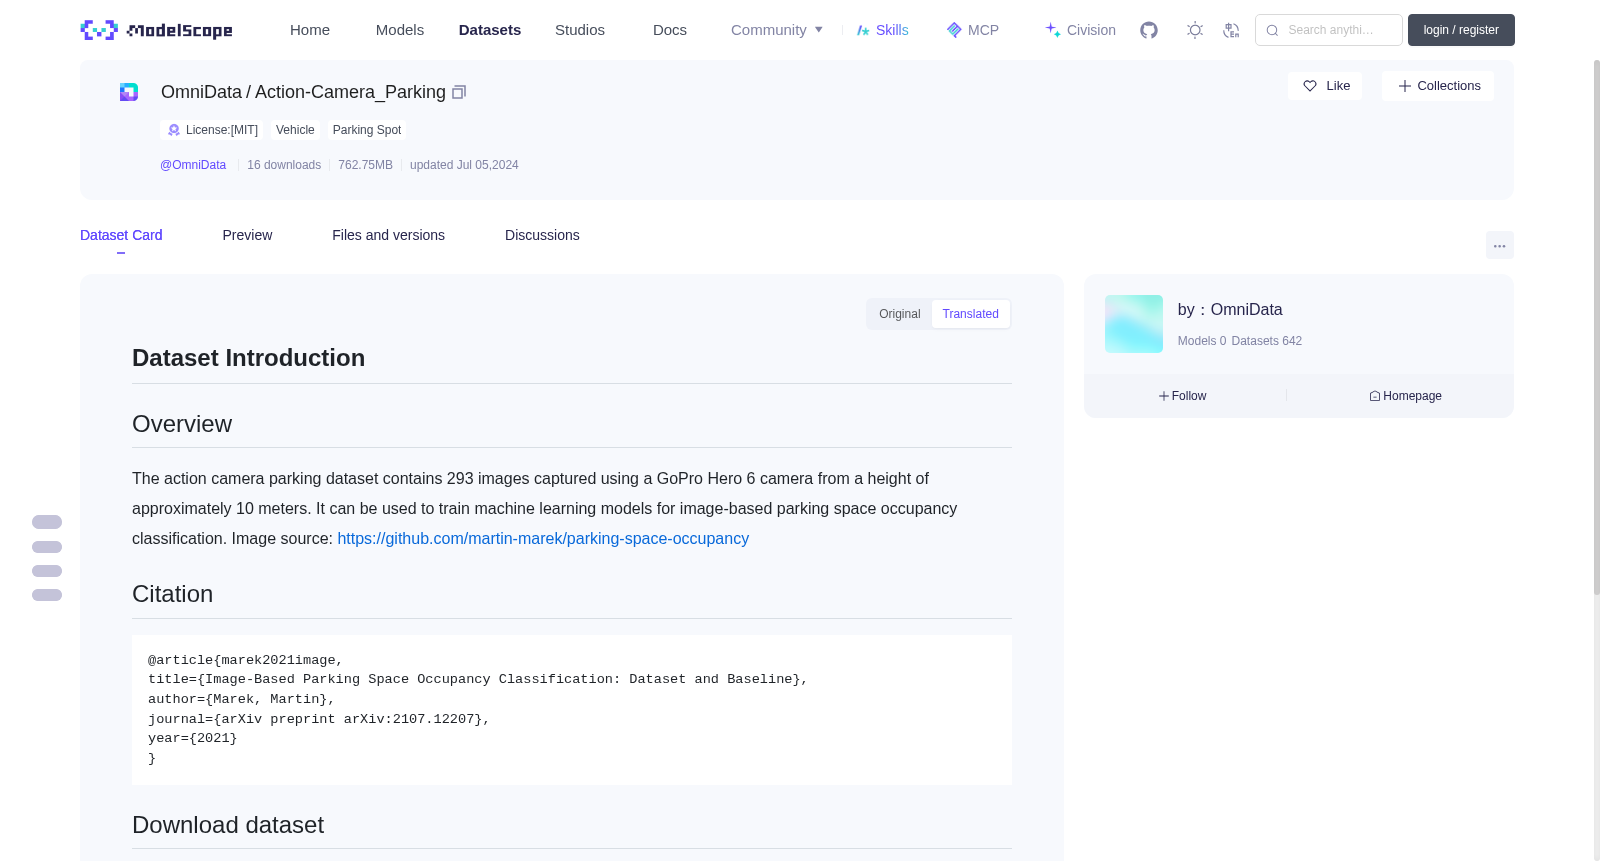
Task: Click the '762.75MB' size text
Action: click(x=365, y=165)
